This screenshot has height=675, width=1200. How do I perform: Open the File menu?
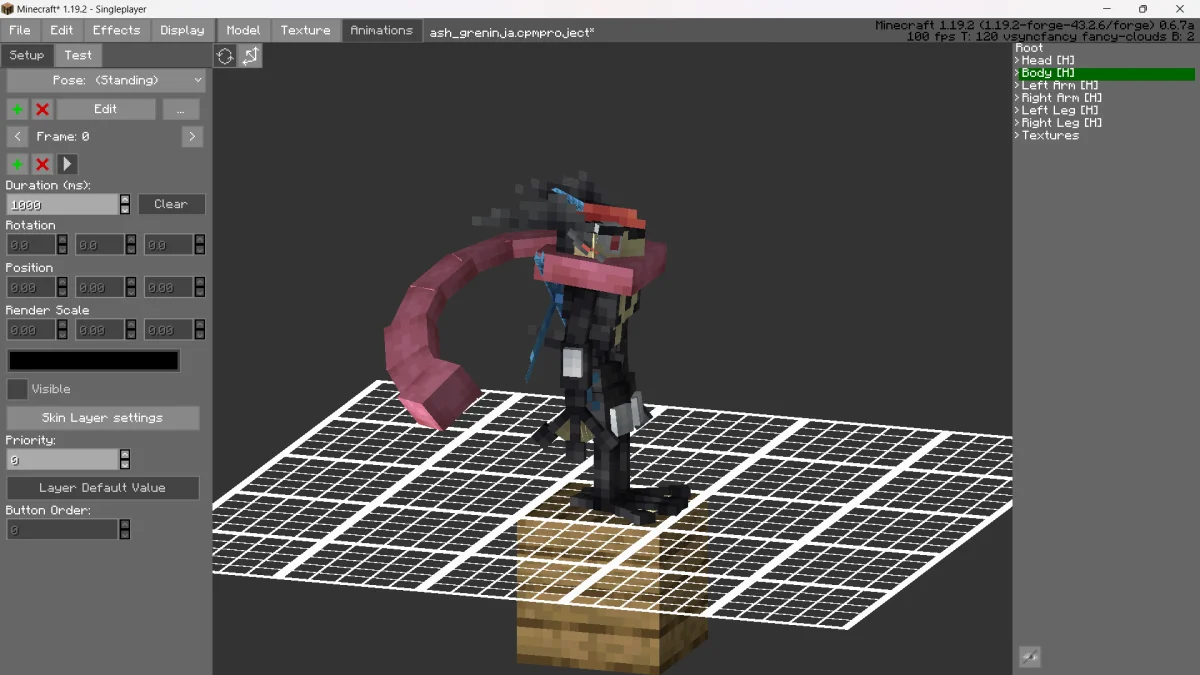20,30
